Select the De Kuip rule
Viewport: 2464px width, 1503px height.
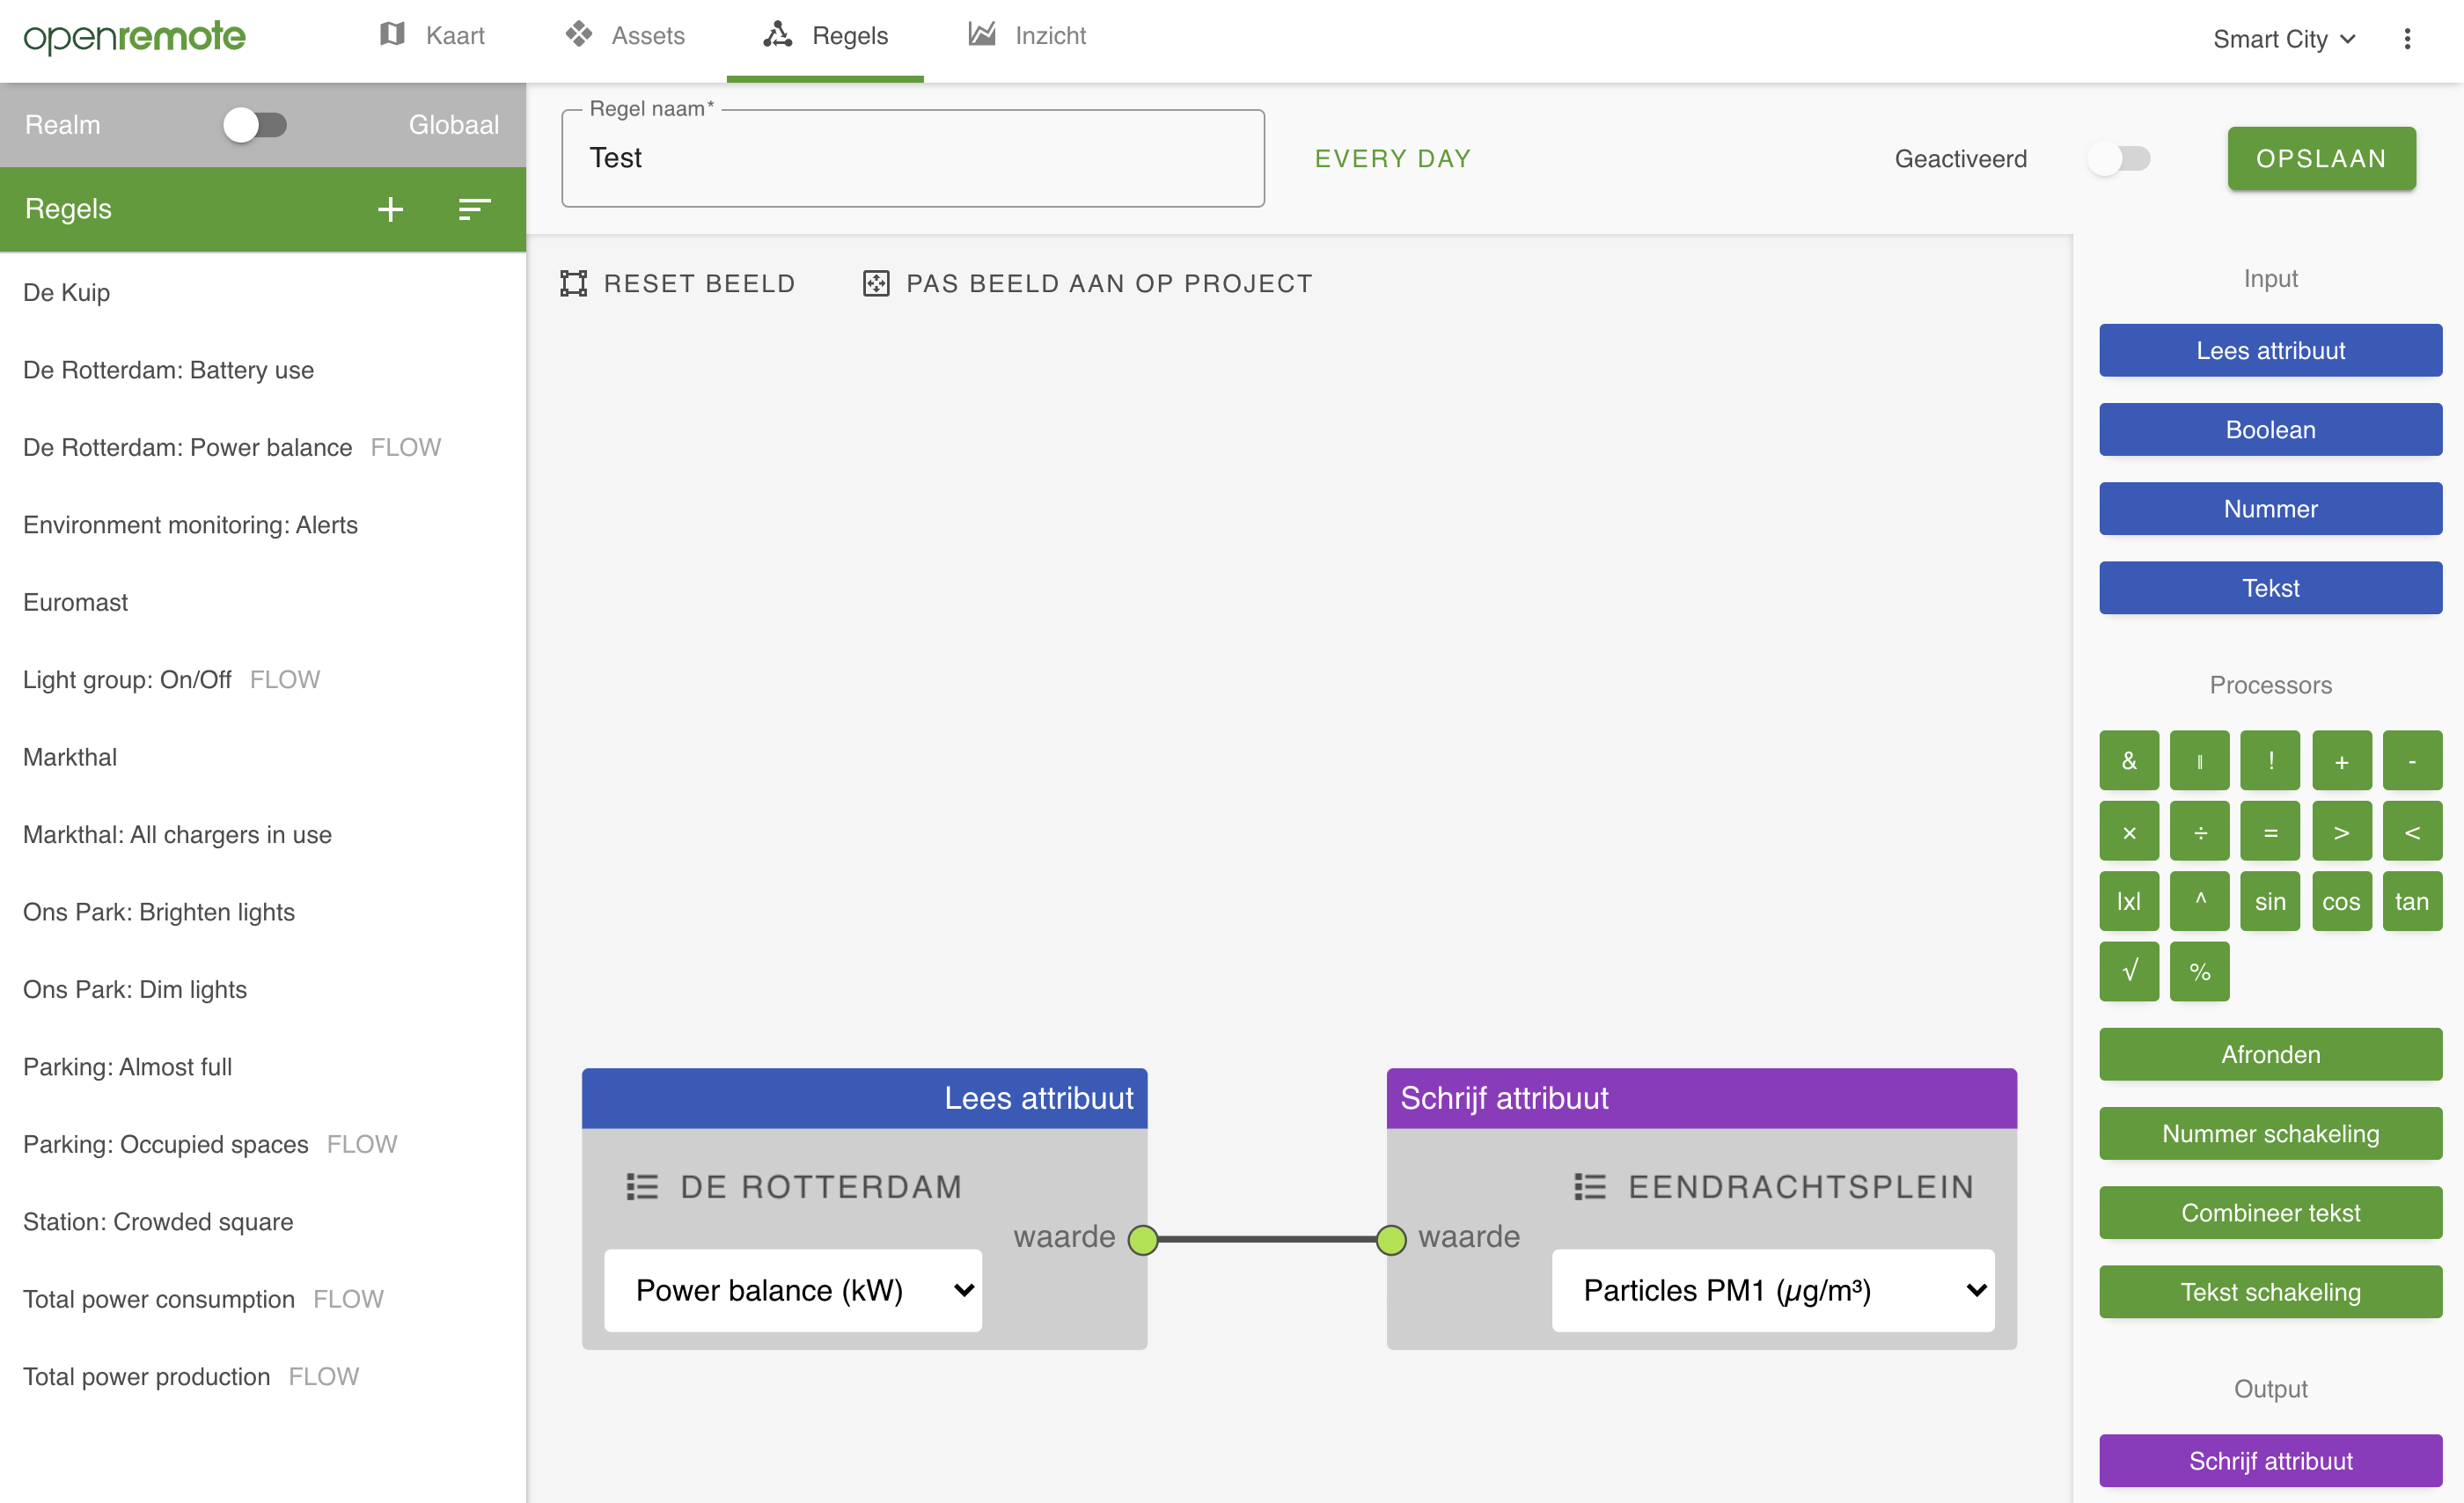66,292
